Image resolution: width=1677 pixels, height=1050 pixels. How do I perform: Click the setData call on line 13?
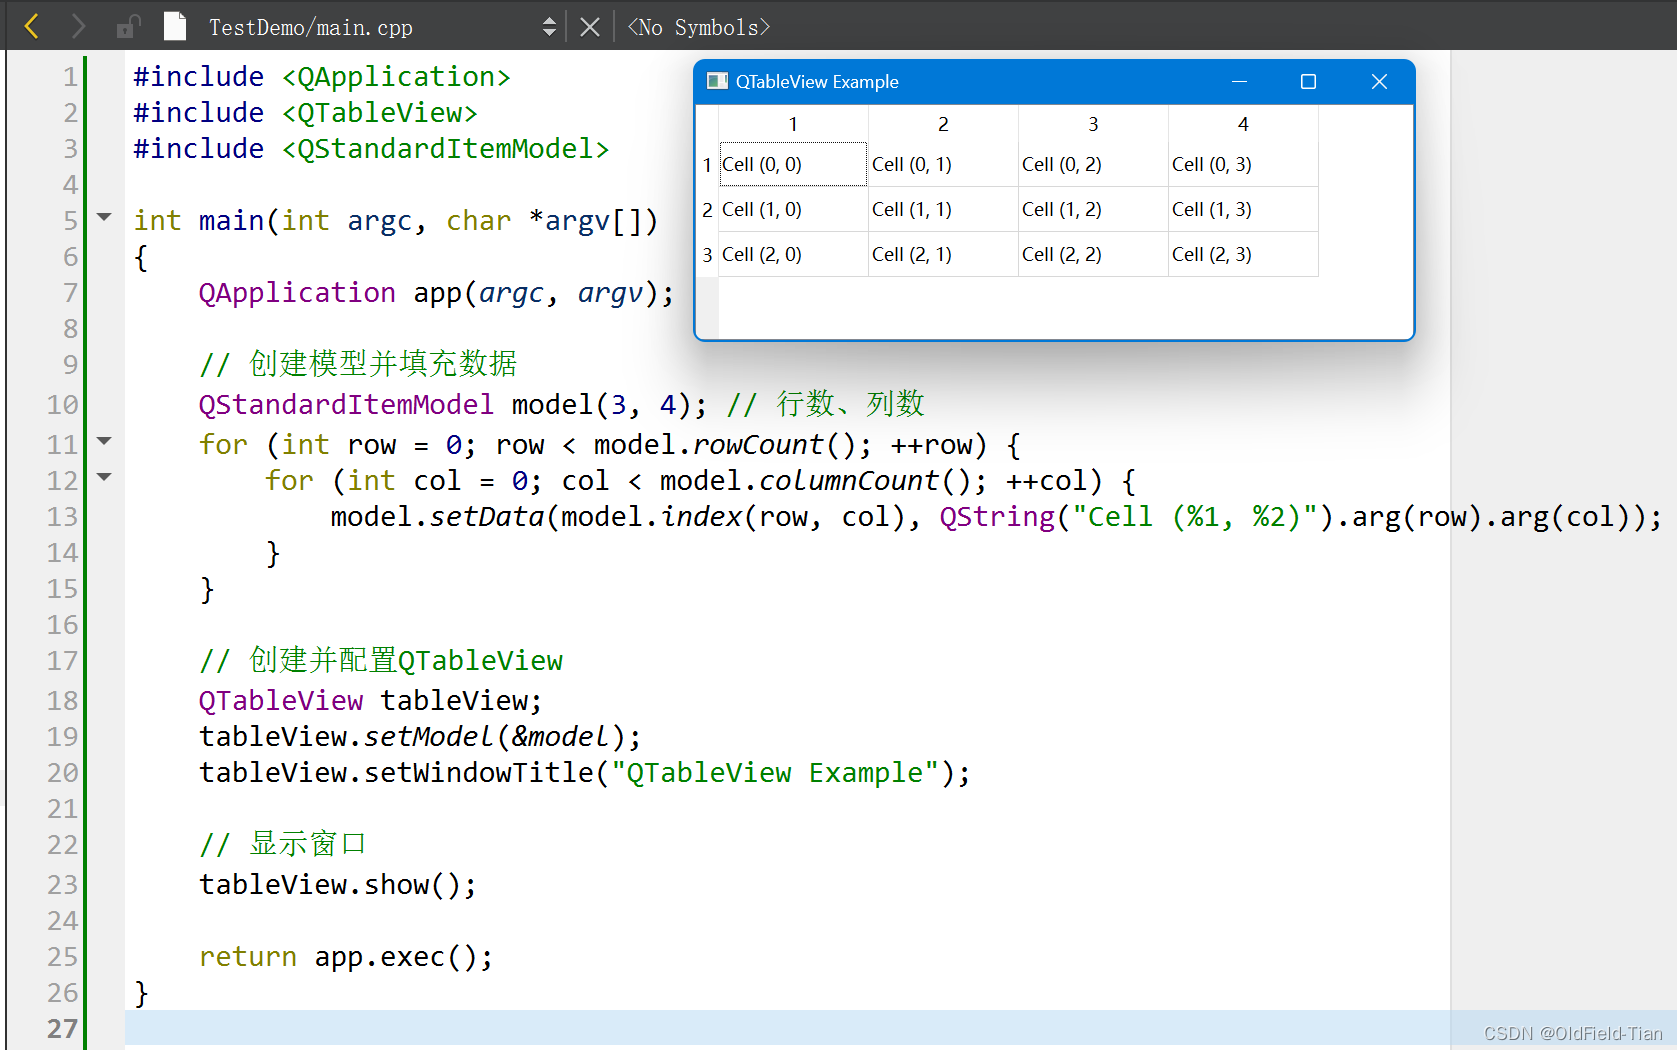click(487, 516)
